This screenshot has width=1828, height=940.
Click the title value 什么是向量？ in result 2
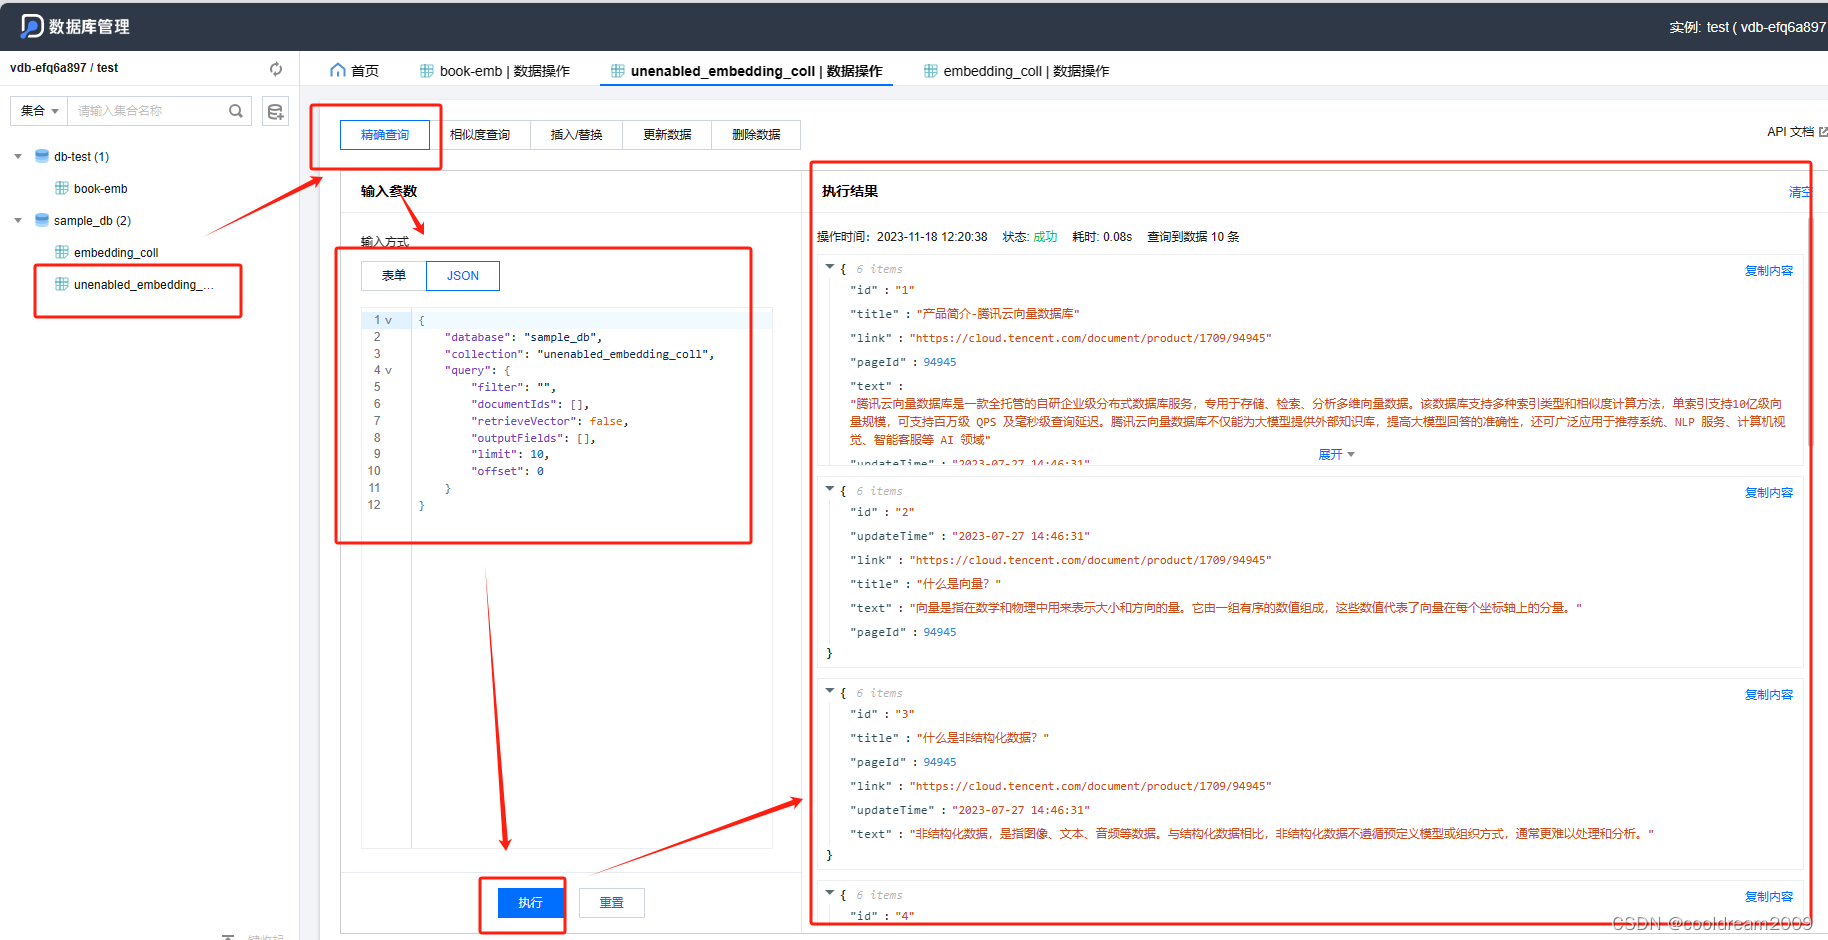click(959, 585)
